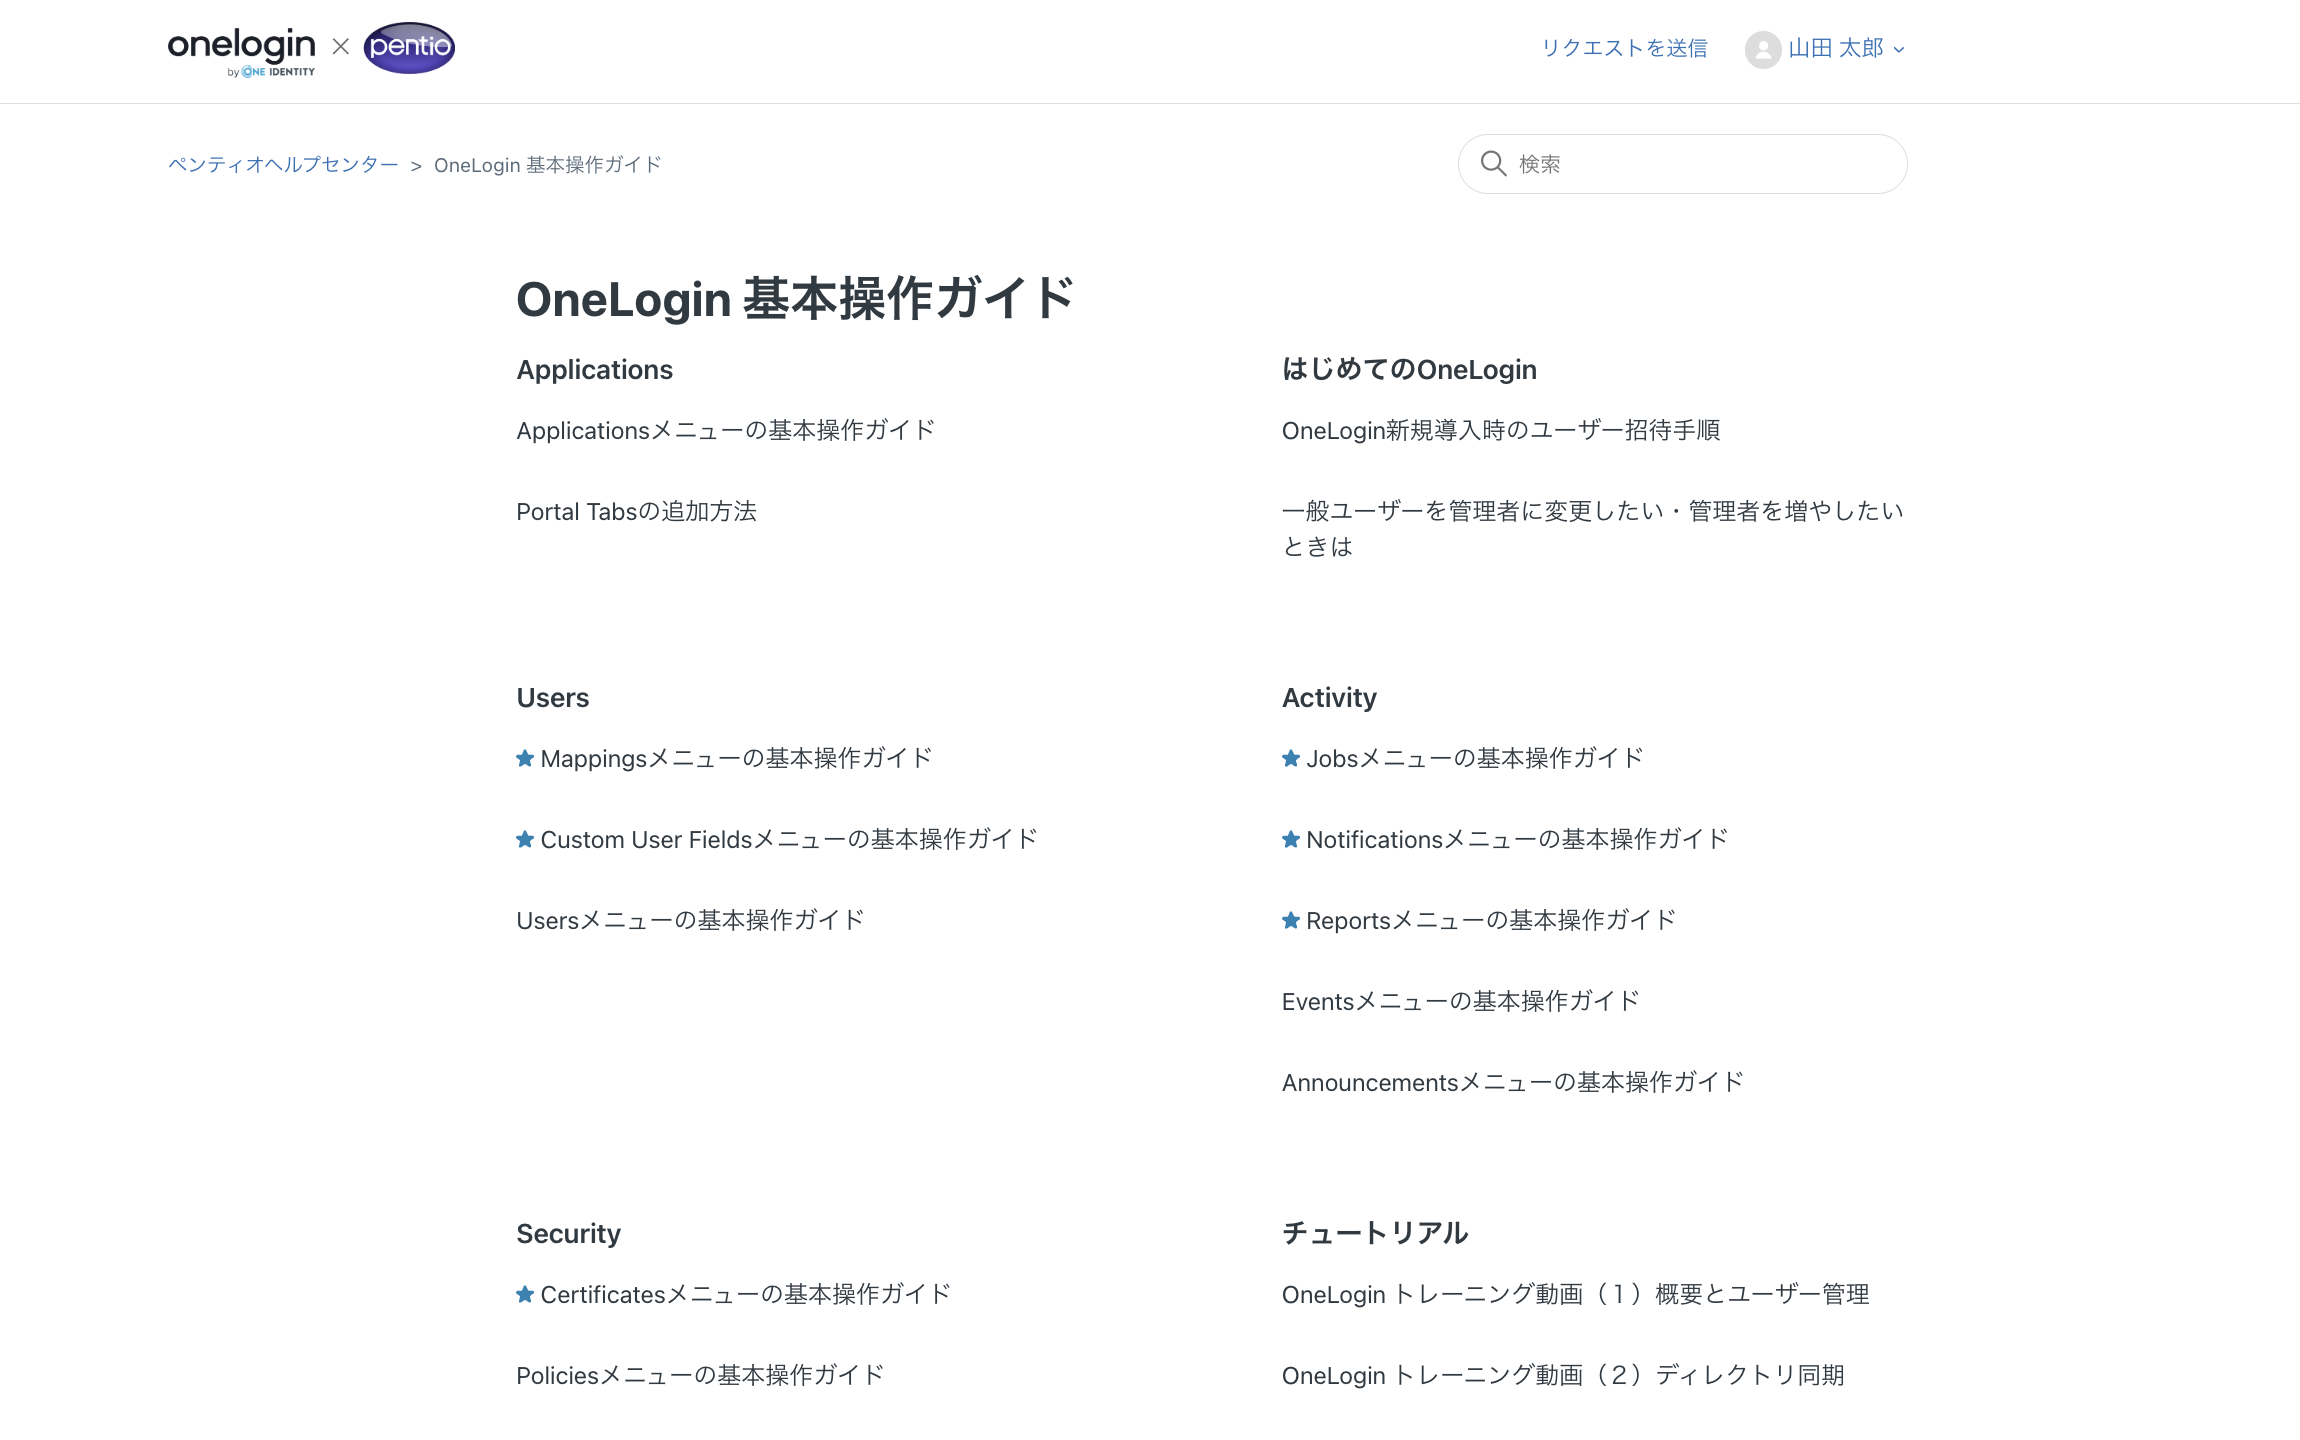
Task: Open リクエストを送信 link
Action: point(1624,49)
